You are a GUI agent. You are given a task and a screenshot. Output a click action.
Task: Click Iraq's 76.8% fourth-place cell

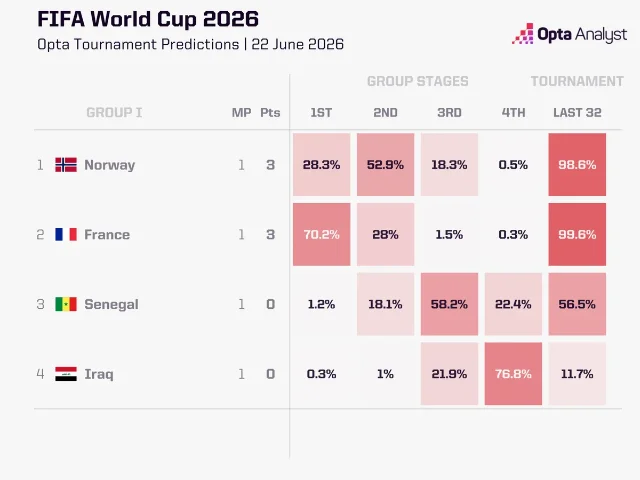pyautogui.click(x=513, y=374)
